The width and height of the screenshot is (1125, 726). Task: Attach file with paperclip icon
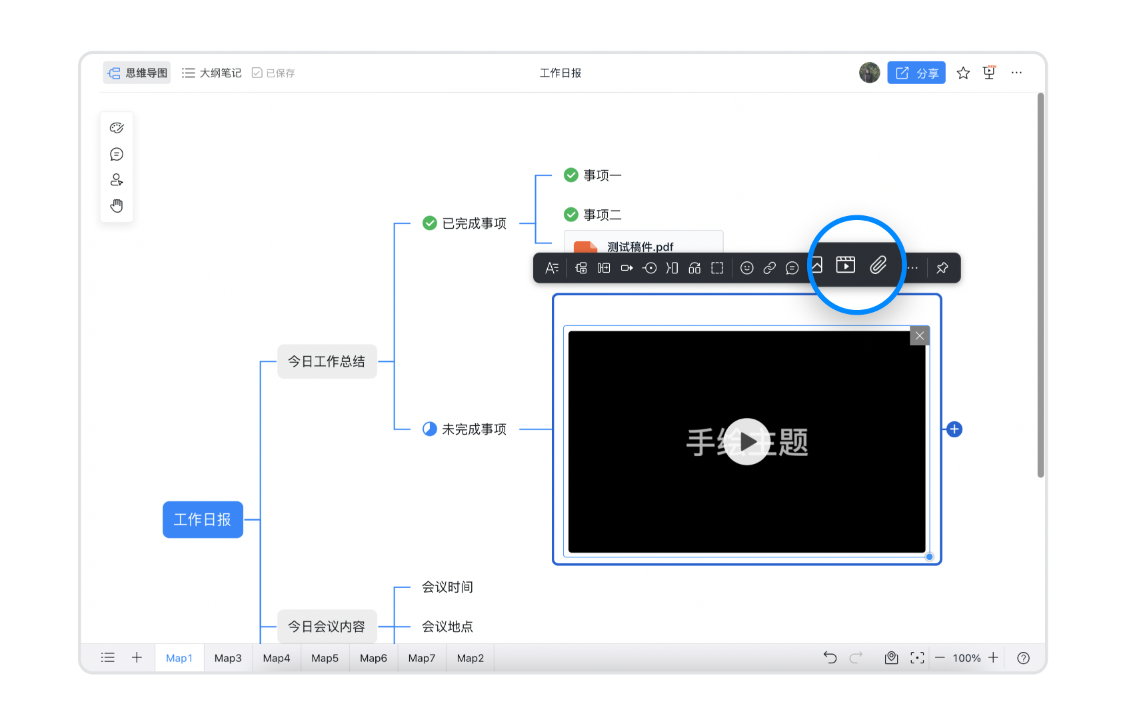878,265
